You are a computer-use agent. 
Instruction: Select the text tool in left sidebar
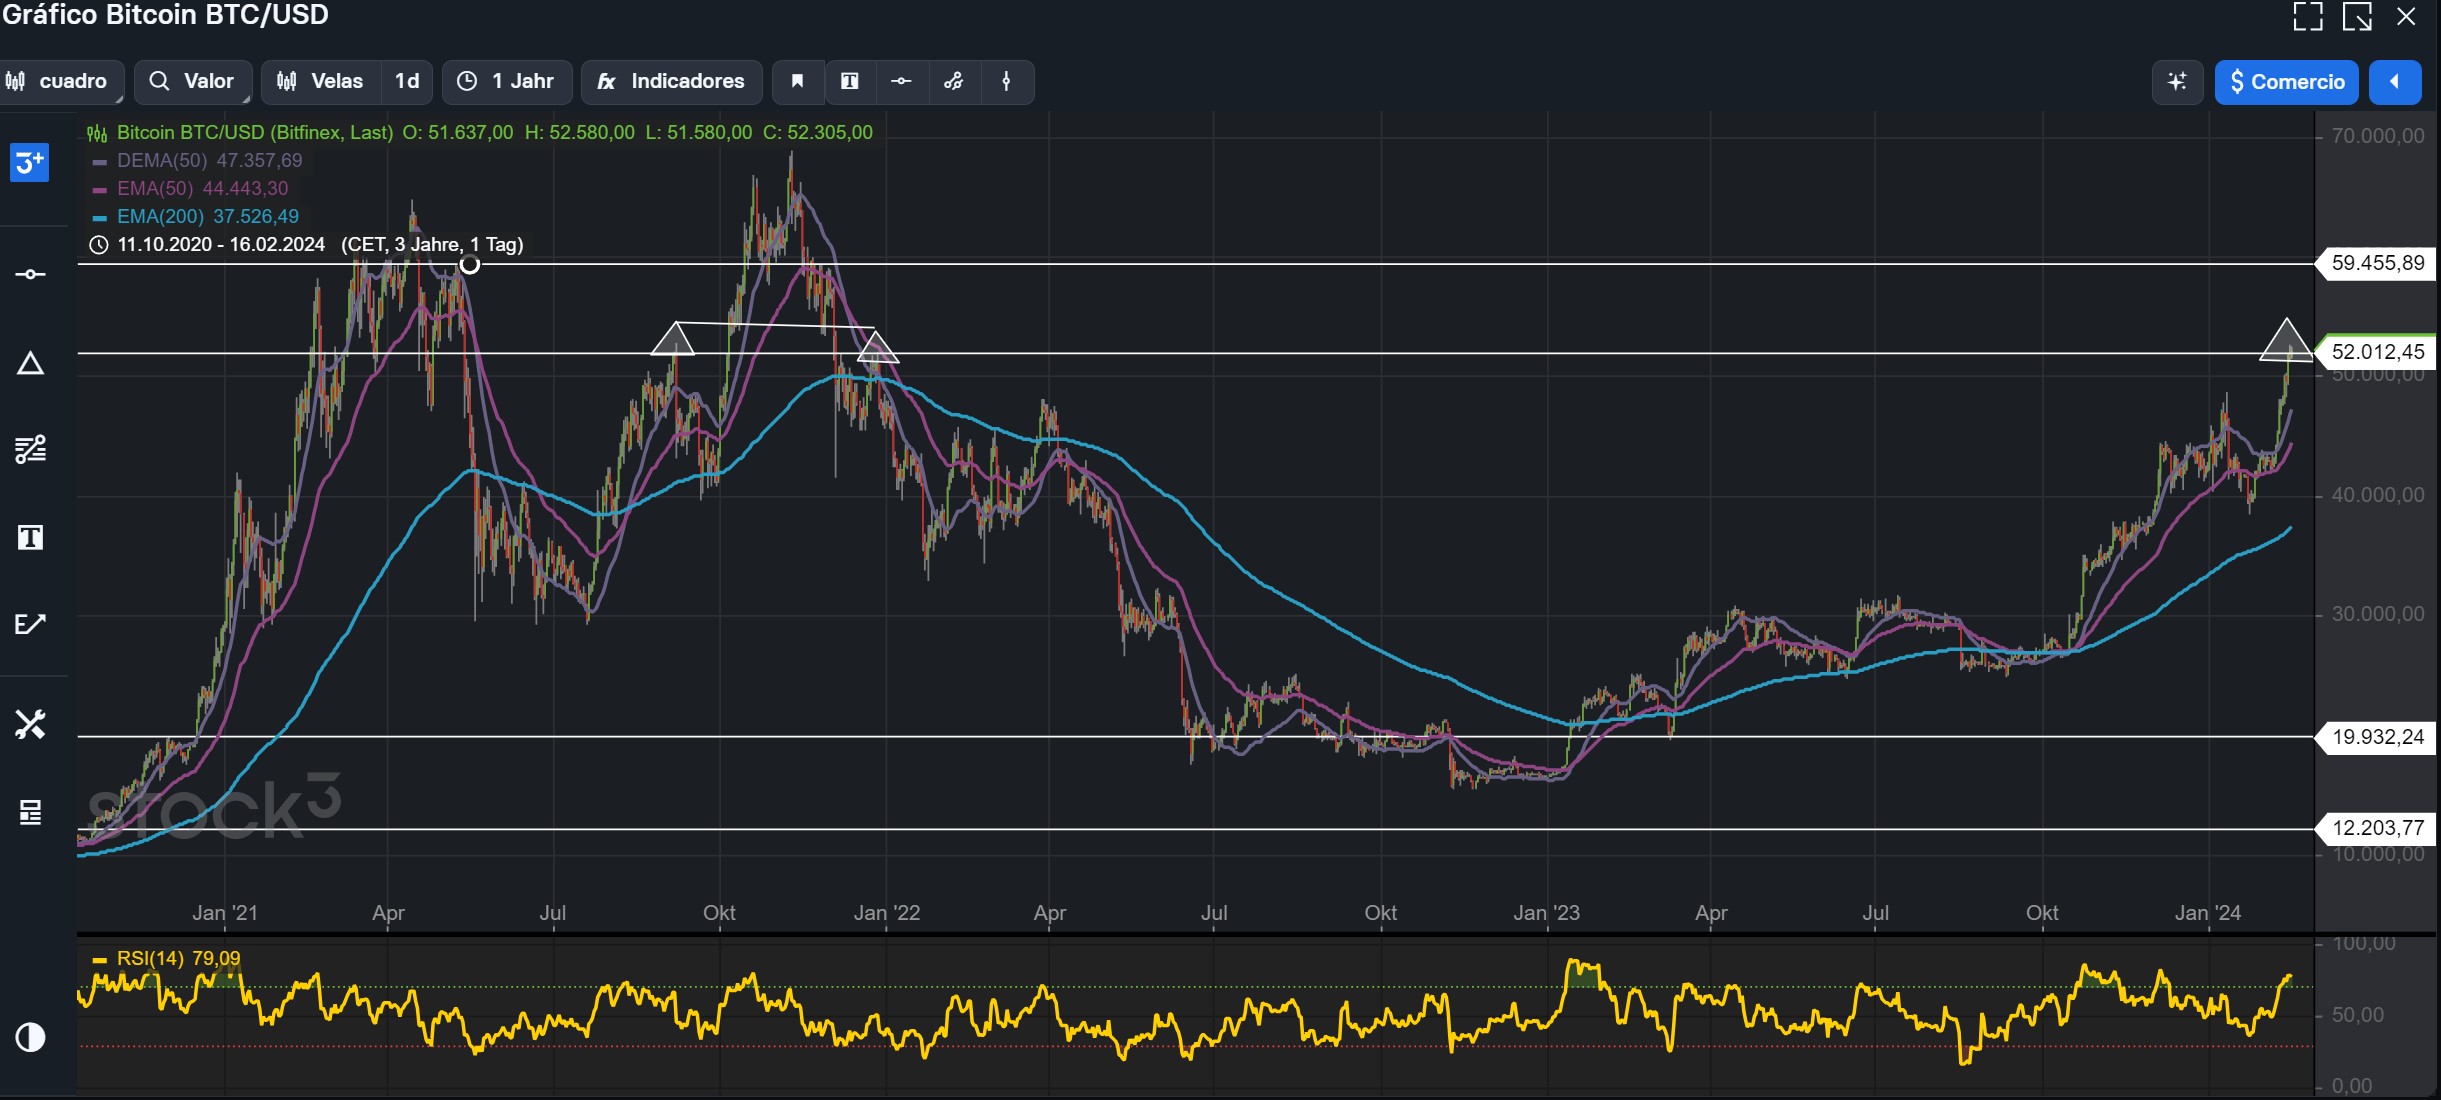[x=30, y=538]
